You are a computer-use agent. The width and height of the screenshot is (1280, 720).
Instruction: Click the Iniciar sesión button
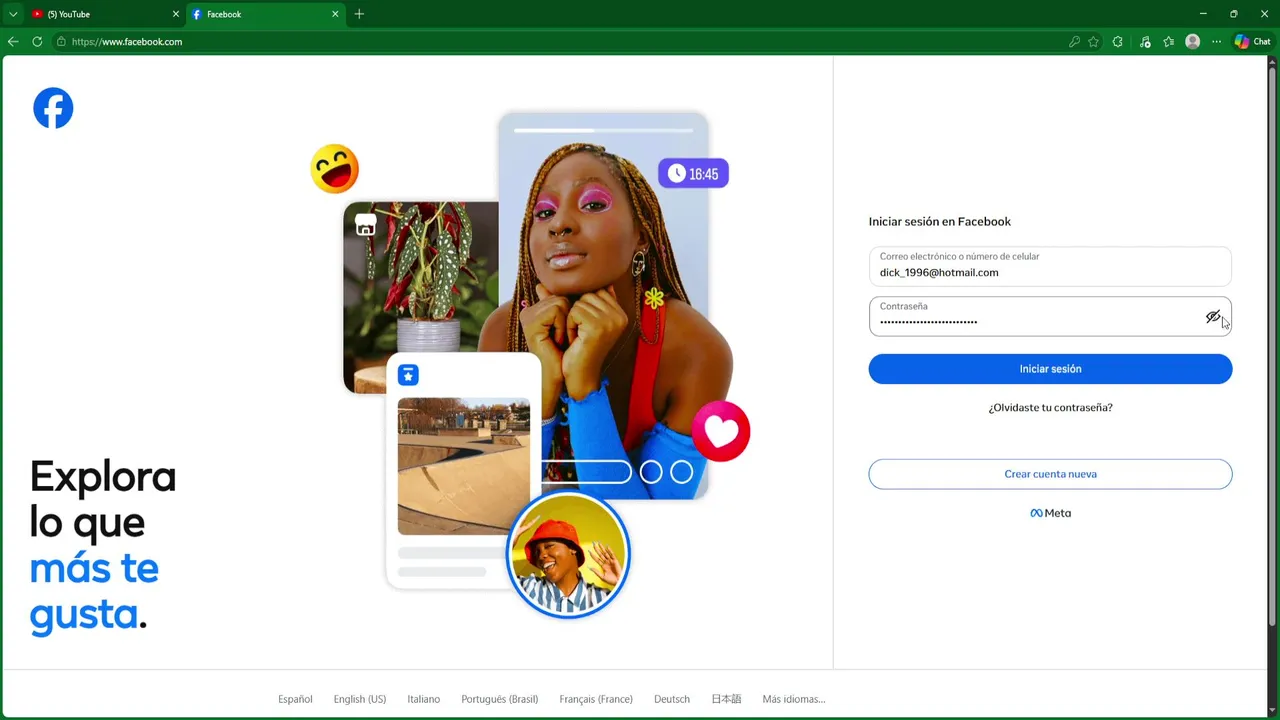(1050, 369)
